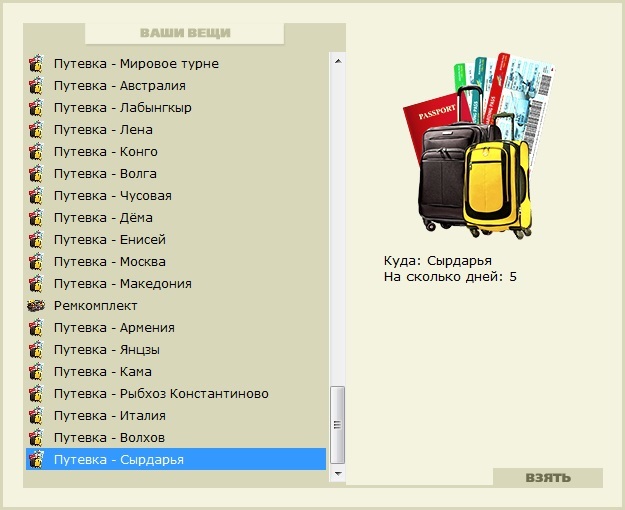Click the scrollbar down arrow
This screenshot has height=510, width=625.
(338, 474)
